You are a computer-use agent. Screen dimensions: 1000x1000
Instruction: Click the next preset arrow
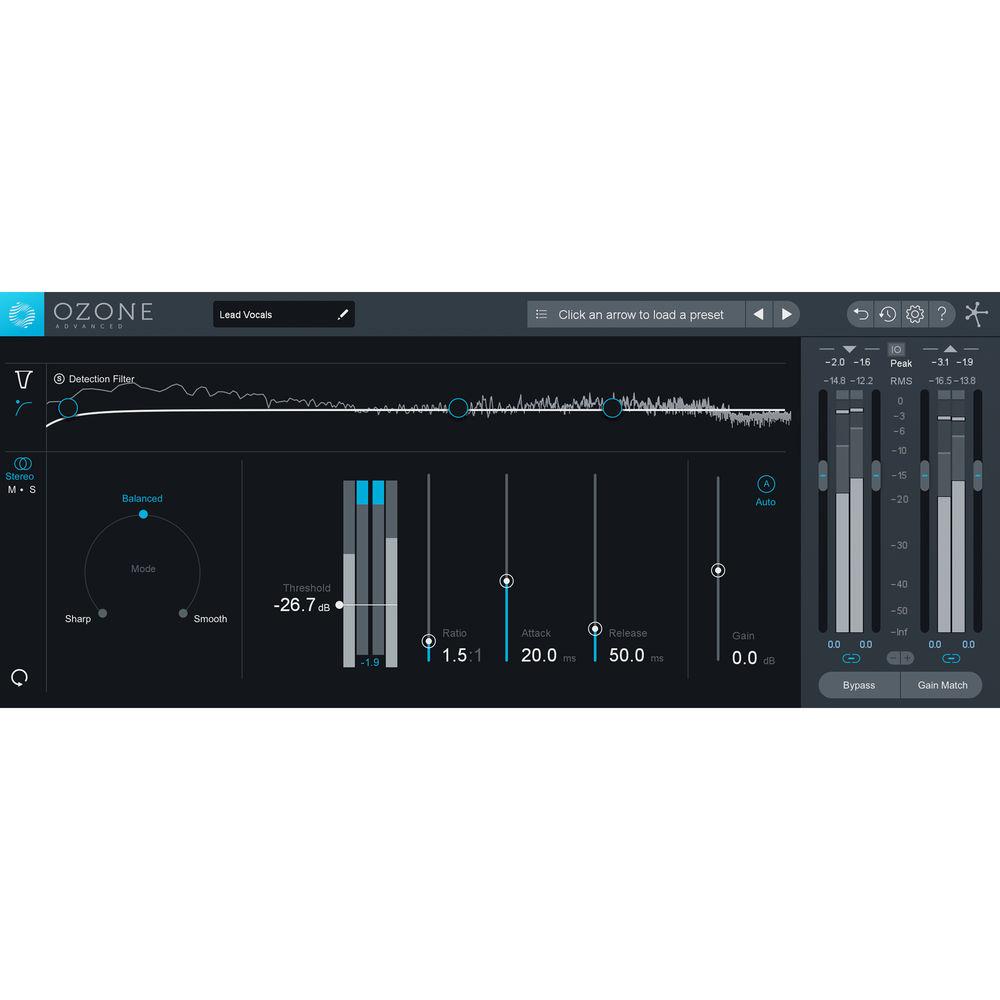pos(788,313)
